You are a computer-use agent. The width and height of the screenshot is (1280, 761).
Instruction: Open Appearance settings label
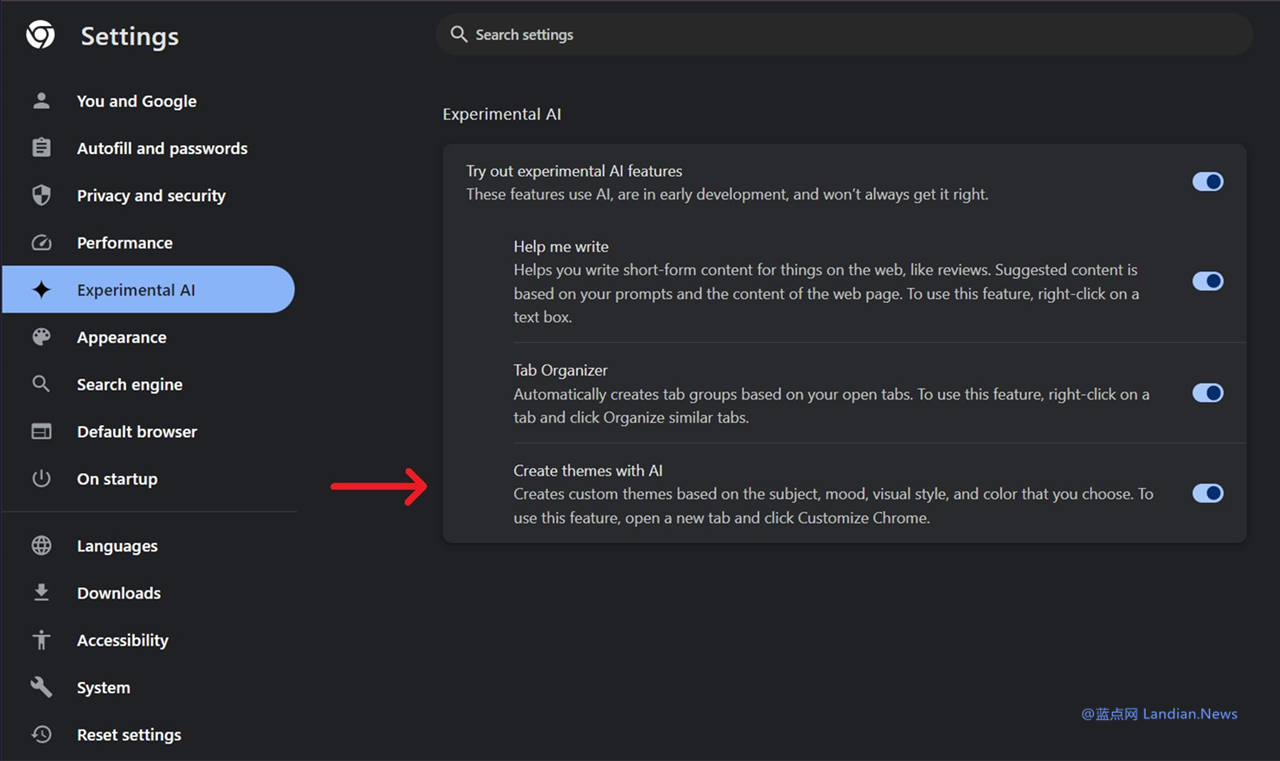tap(122, 338)
